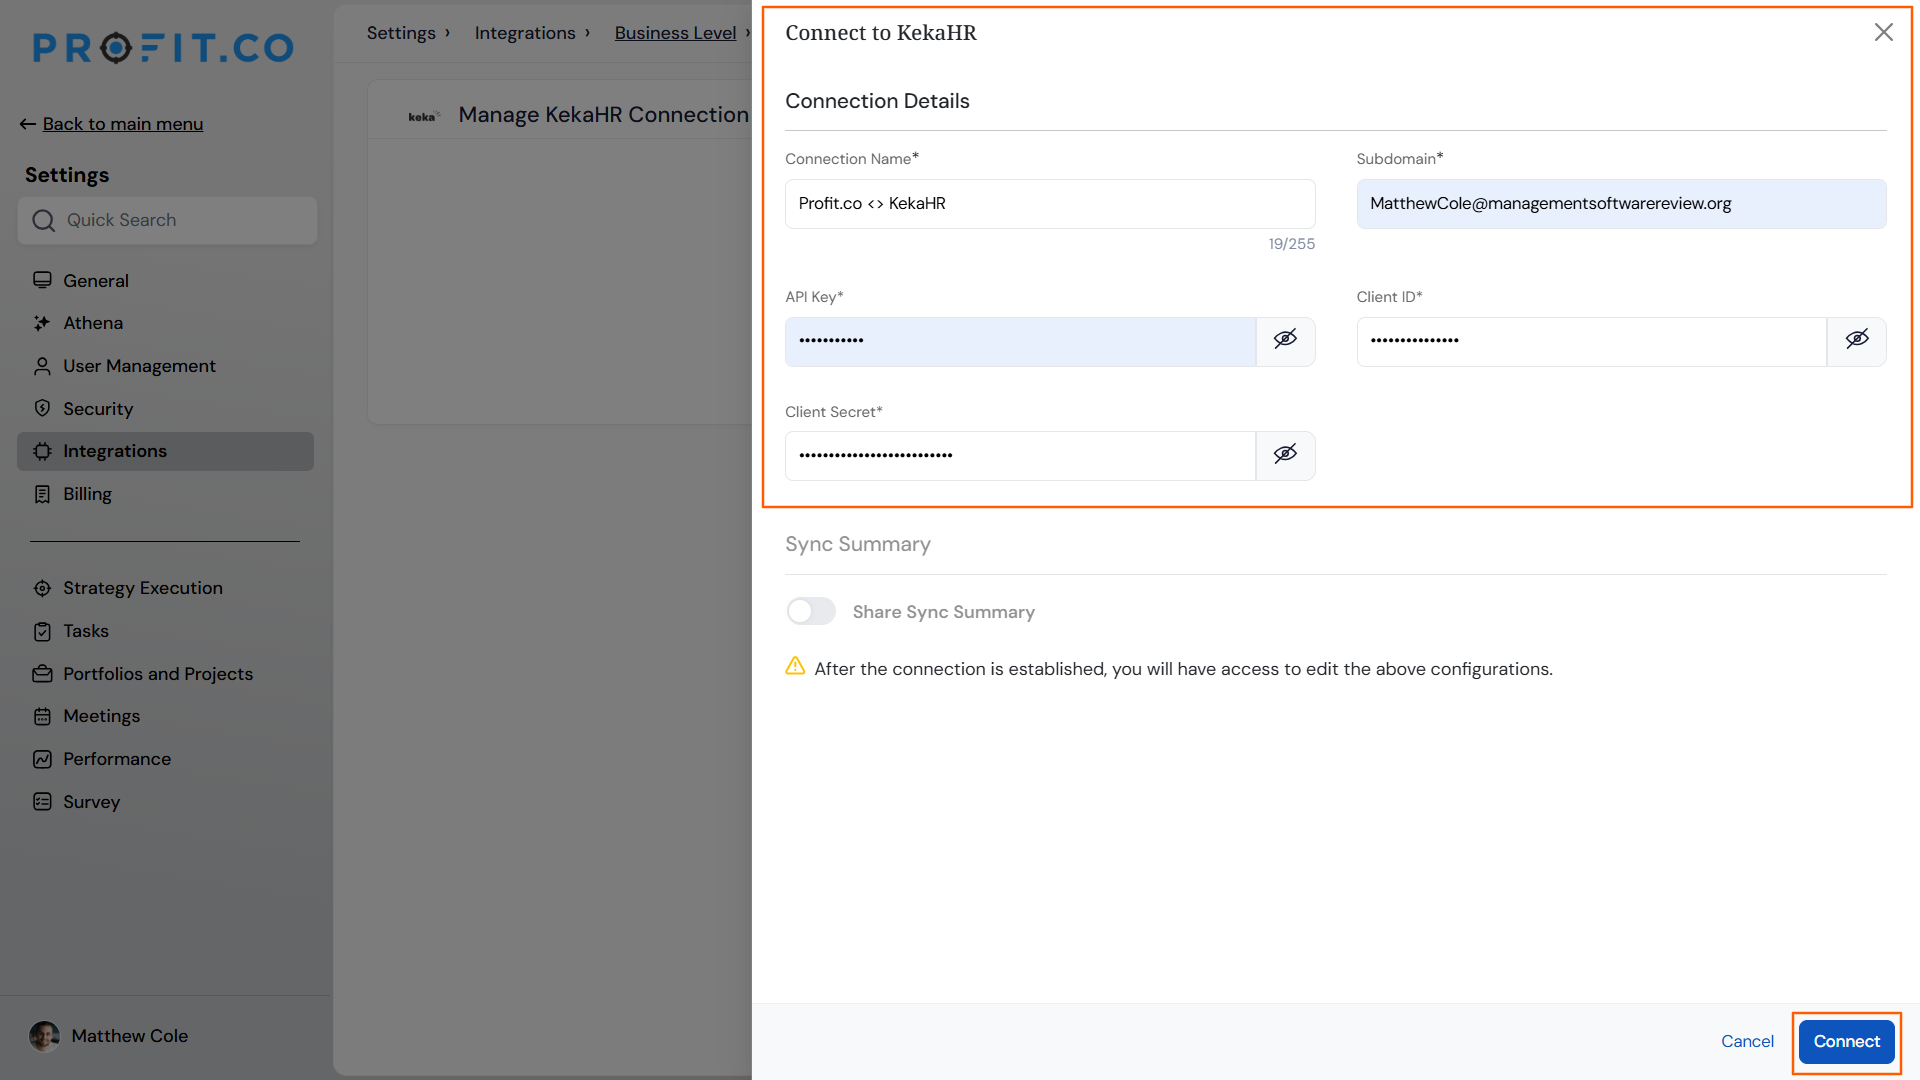Click the Profit.co logo

coord(163,47)
